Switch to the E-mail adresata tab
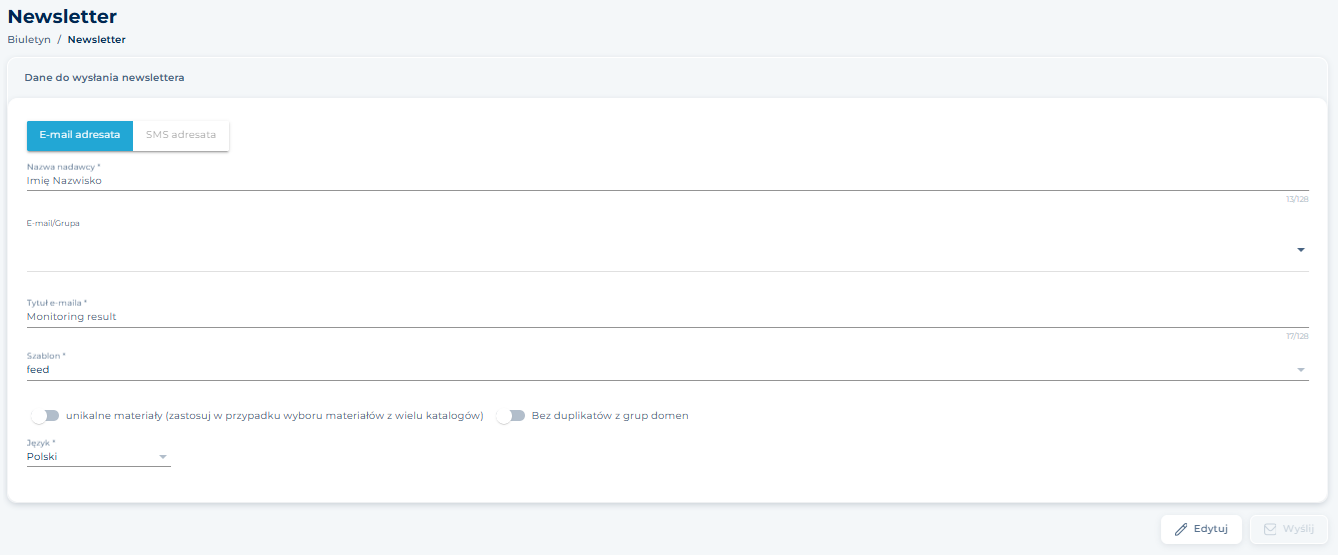 point(80,135)
